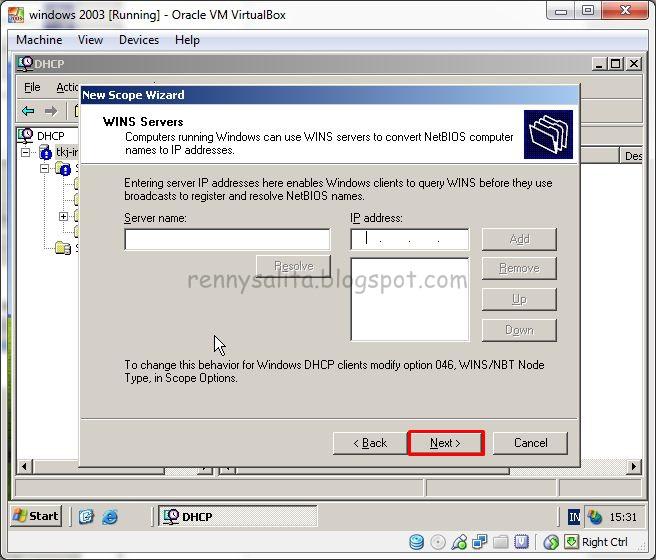Image resolution: width=656 pixels, height=560 pixels.
Task: Select the DHCP root node in tree
Action: [x=50, y=136]
